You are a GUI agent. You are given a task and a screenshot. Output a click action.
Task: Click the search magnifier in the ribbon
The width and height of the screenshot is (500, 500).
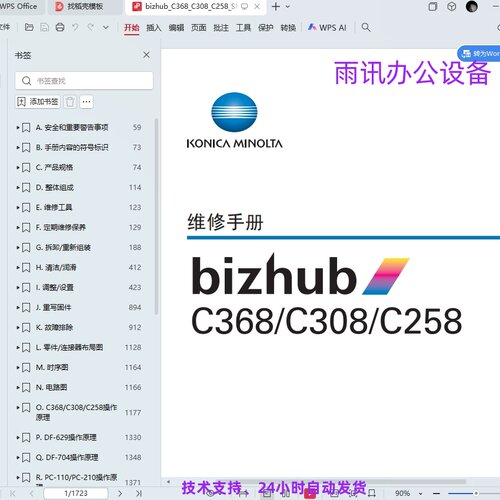pos(366,27)
